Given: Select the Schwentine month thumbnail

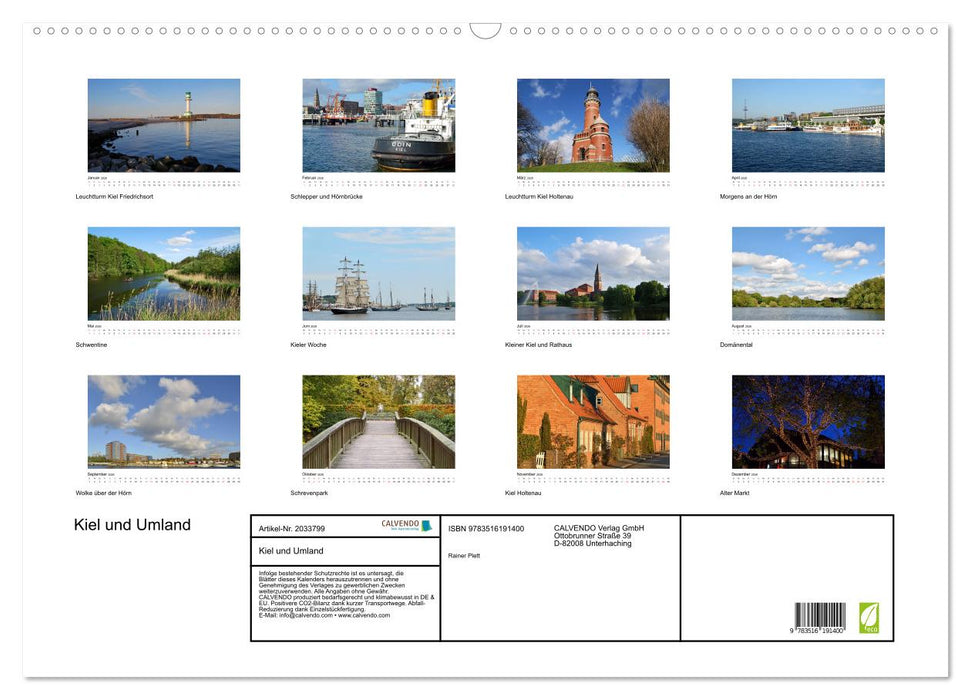Looking at the screenshot, I should click(x=164, y=272).
